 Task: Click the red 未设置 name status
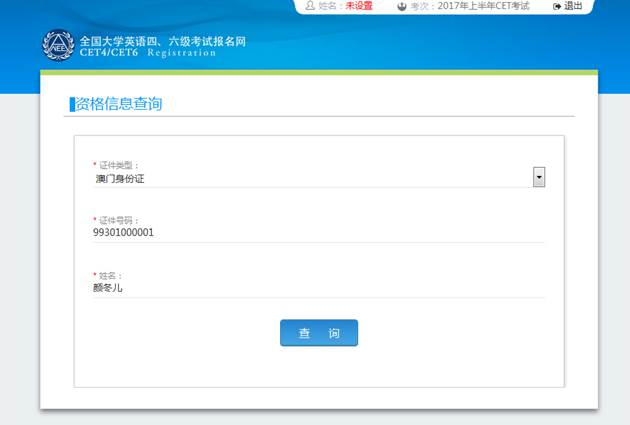tap(359, 6)
